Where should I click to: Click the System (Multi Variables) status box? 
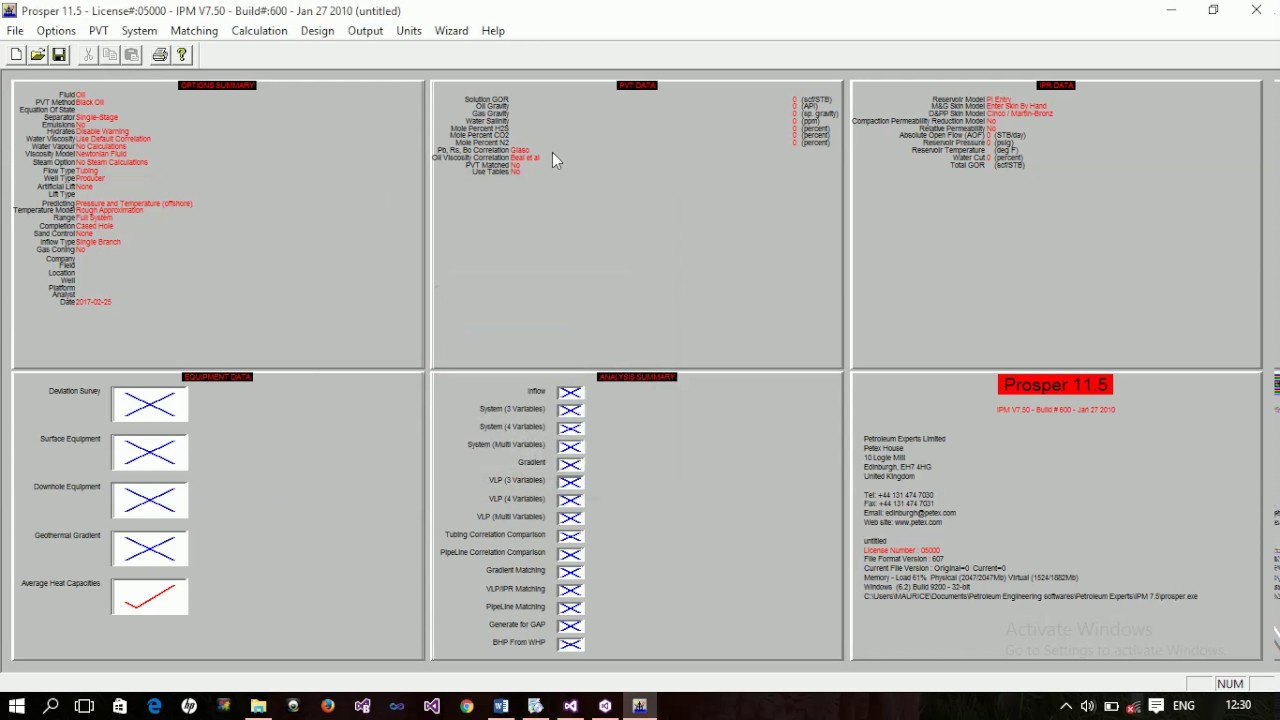[571, 446]
